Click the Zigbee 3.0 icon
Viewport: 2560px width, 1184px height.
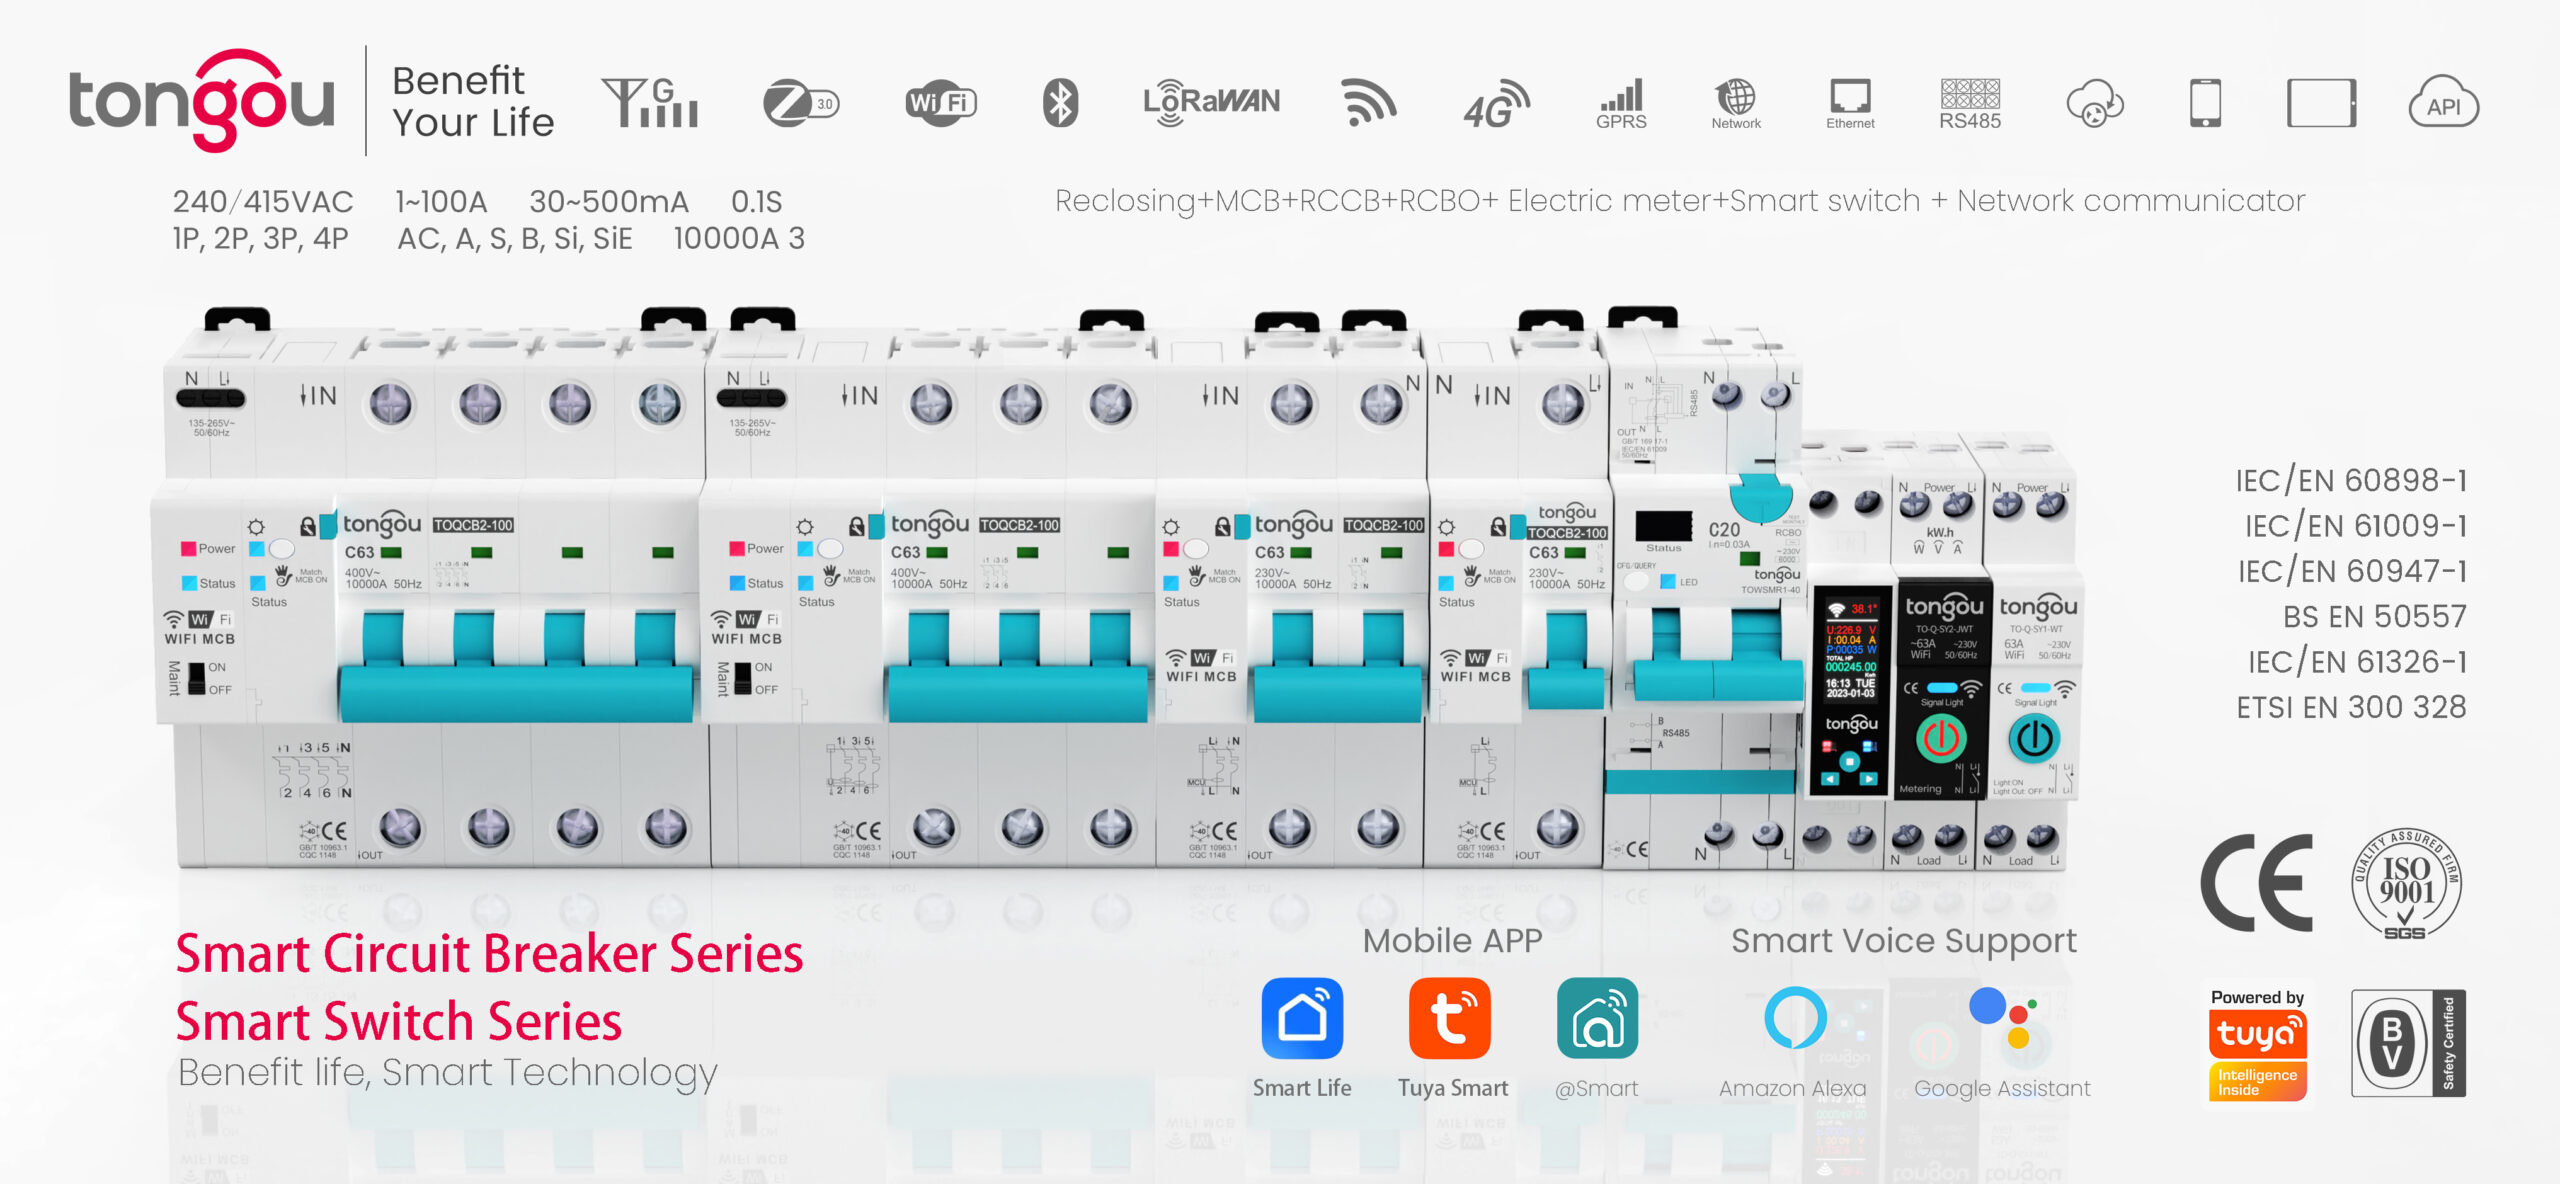(801, 103)
